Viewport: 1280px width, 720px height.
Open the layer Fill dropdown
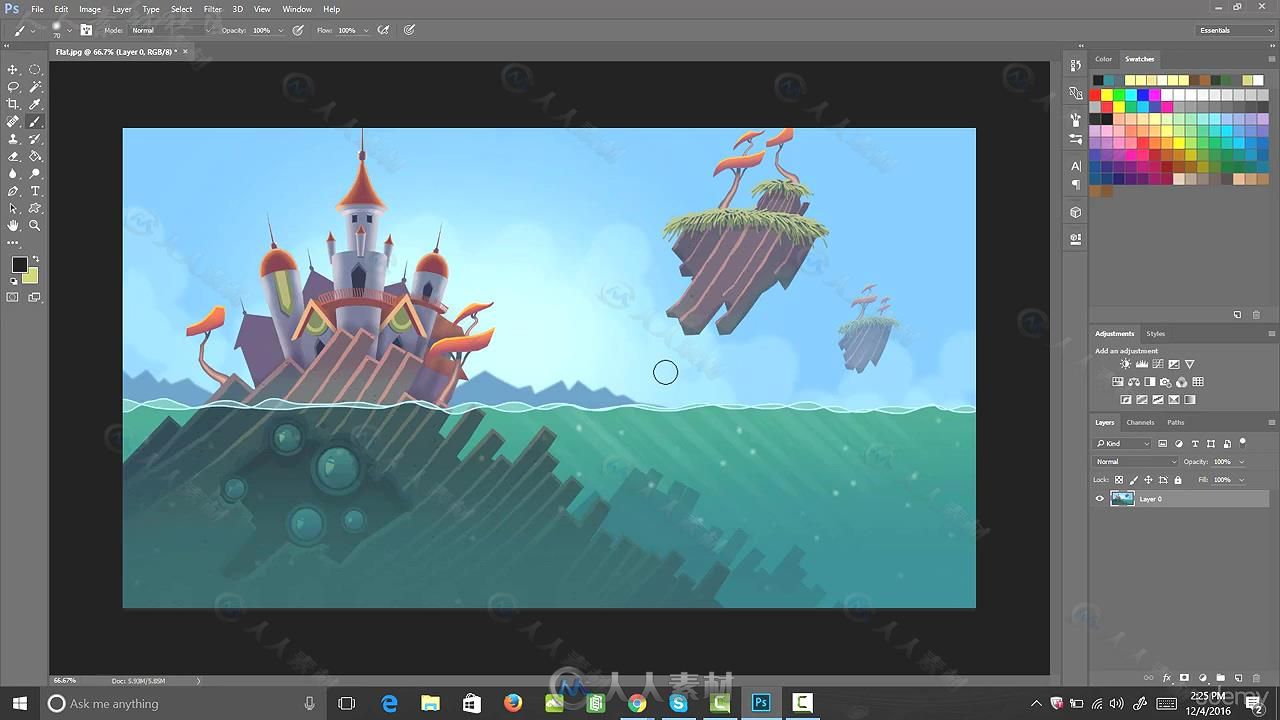point(1241,480)
